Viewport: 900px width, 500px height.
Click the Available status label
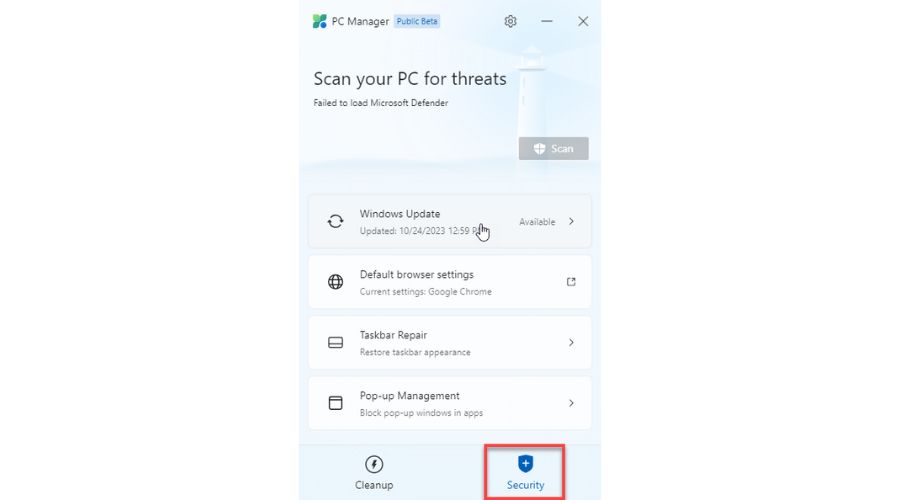click(x=537, y=222)
